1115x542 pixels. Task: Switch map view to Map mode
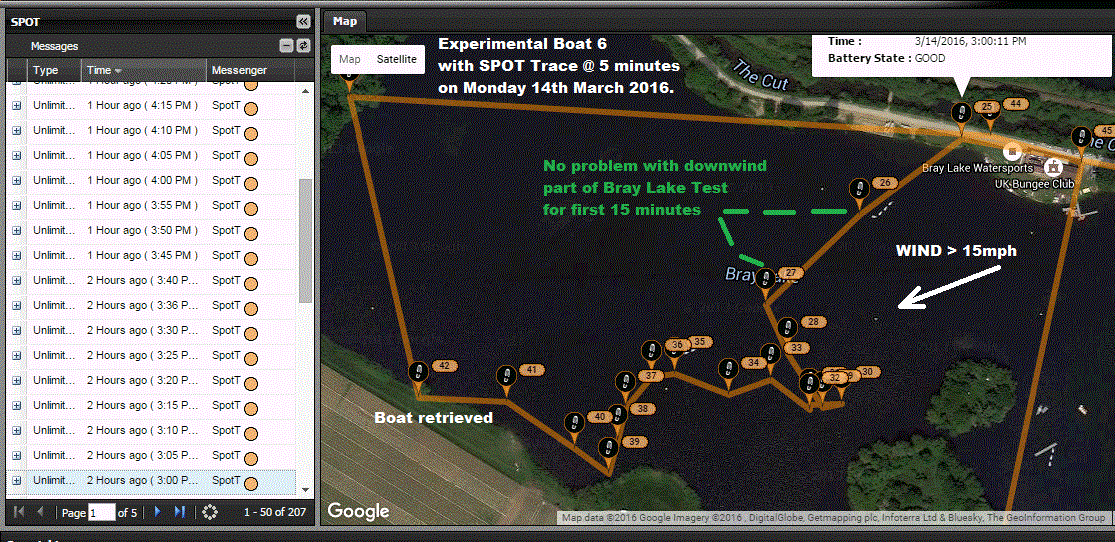click(349, 60)
